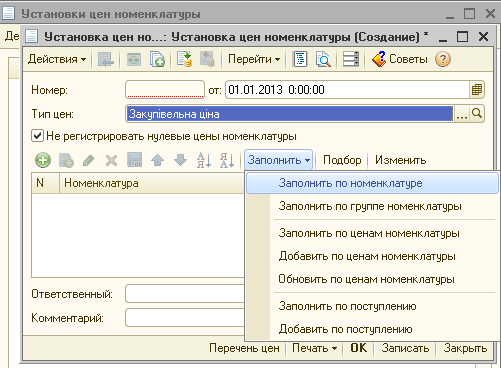
Task: Toggle Не регистрировать нулевые цены checkbox
Action: pyautogui.click(x=37, y=136)
